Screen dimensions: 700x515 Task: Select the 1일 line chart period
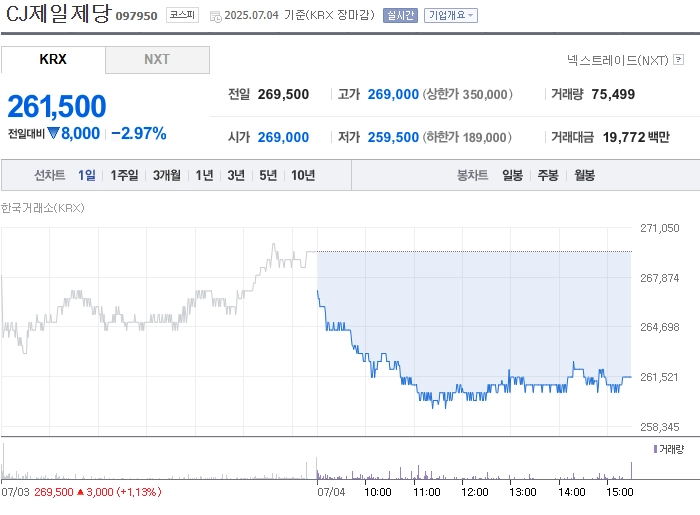coord(87,175)
